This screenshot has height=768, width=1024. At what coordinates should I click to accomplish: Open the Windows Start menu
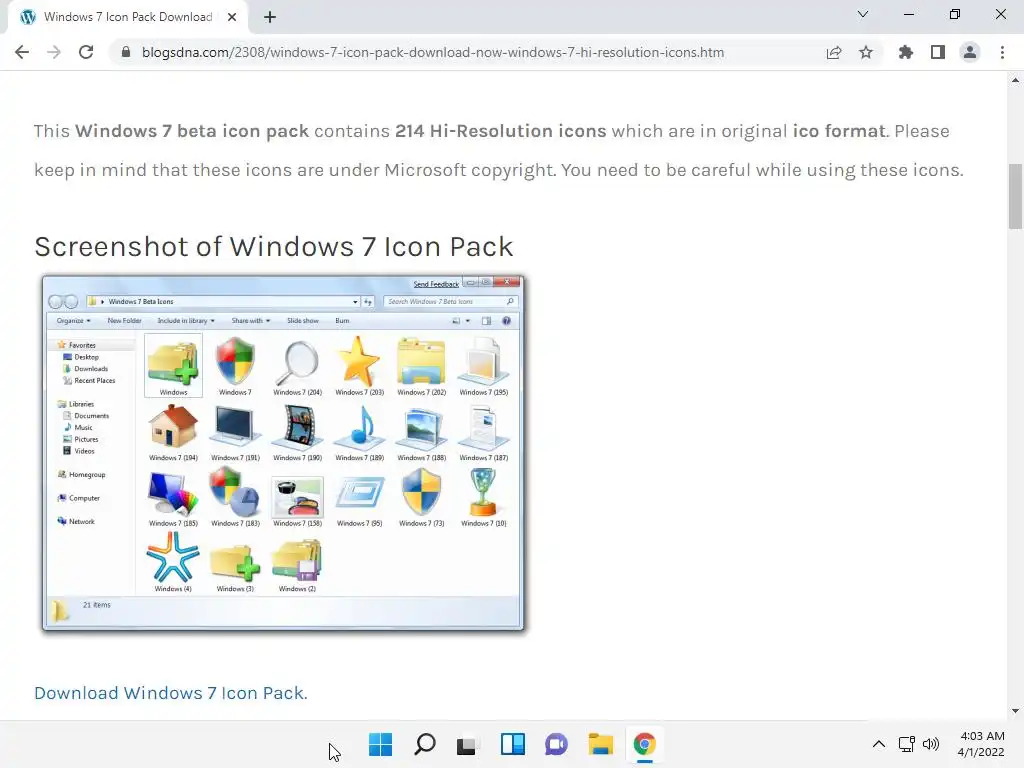click(x=380, y=744)
